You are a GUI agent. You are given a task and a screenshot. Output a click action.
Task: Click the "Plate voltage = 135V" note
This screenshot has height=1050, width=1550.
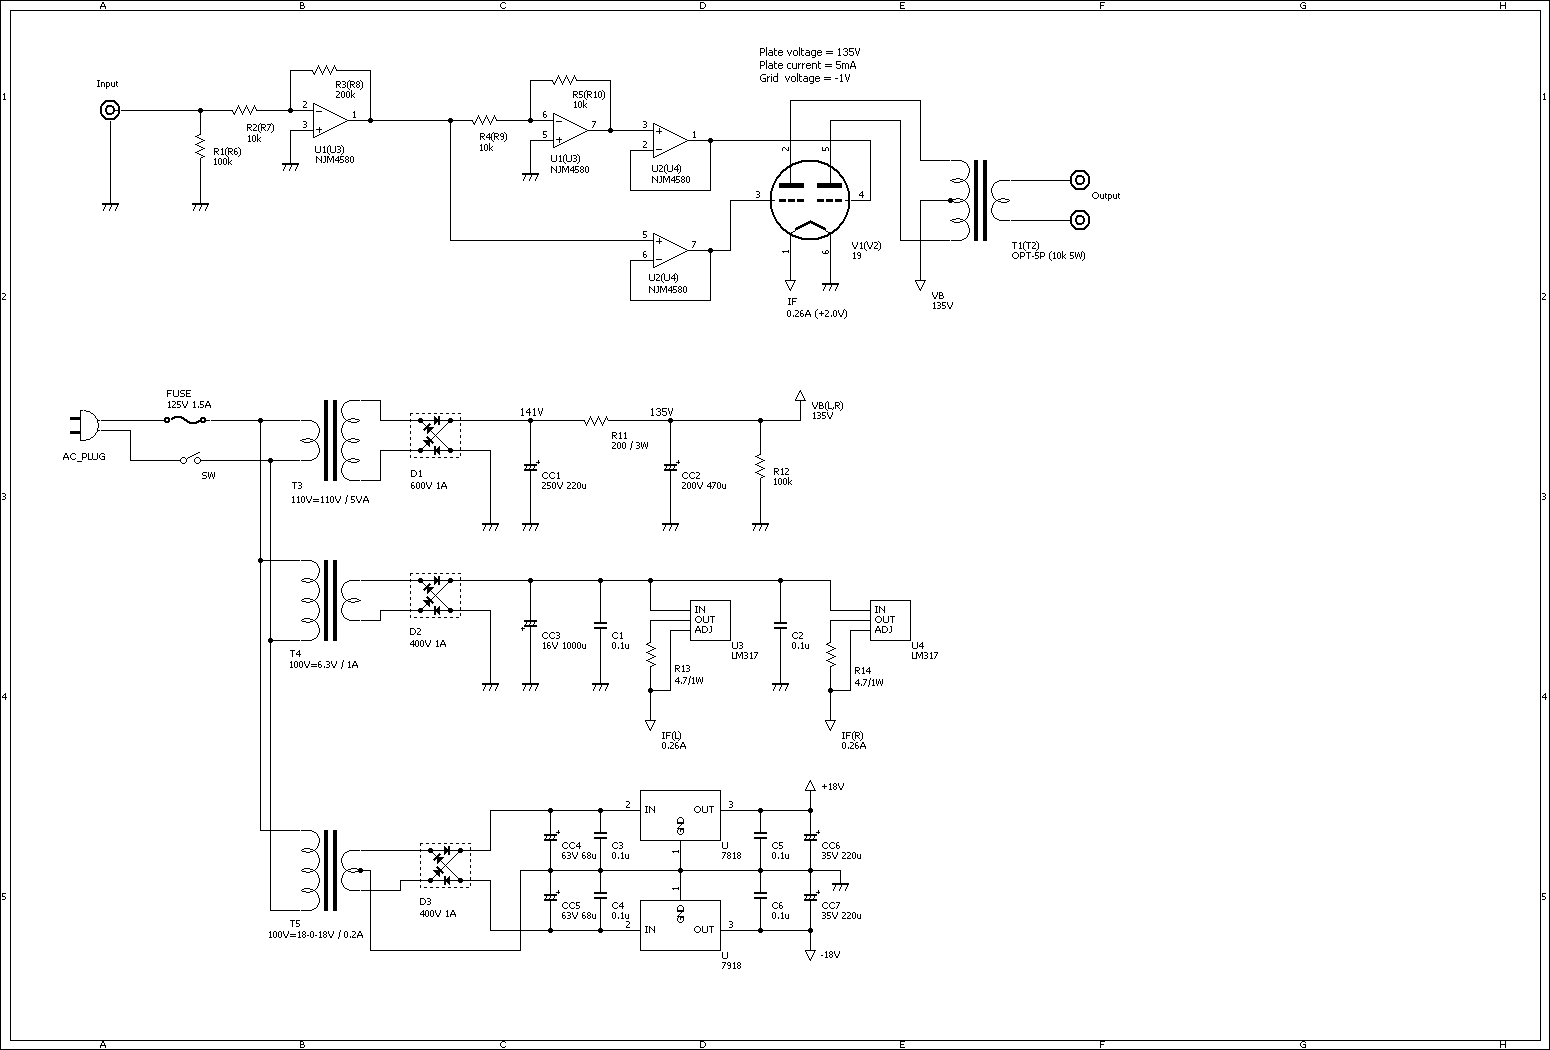point(810,52)
